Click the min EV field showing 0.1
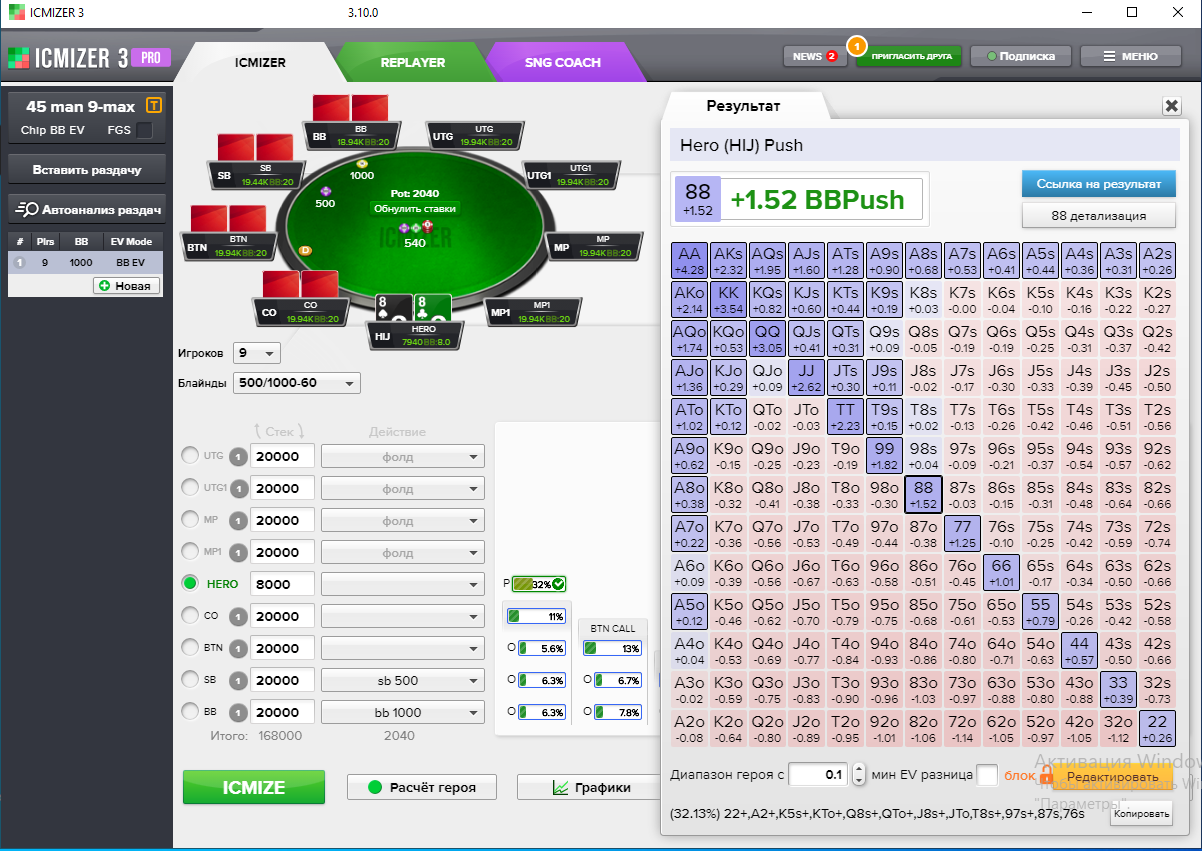1202x851 pixels. click(819, 775)
